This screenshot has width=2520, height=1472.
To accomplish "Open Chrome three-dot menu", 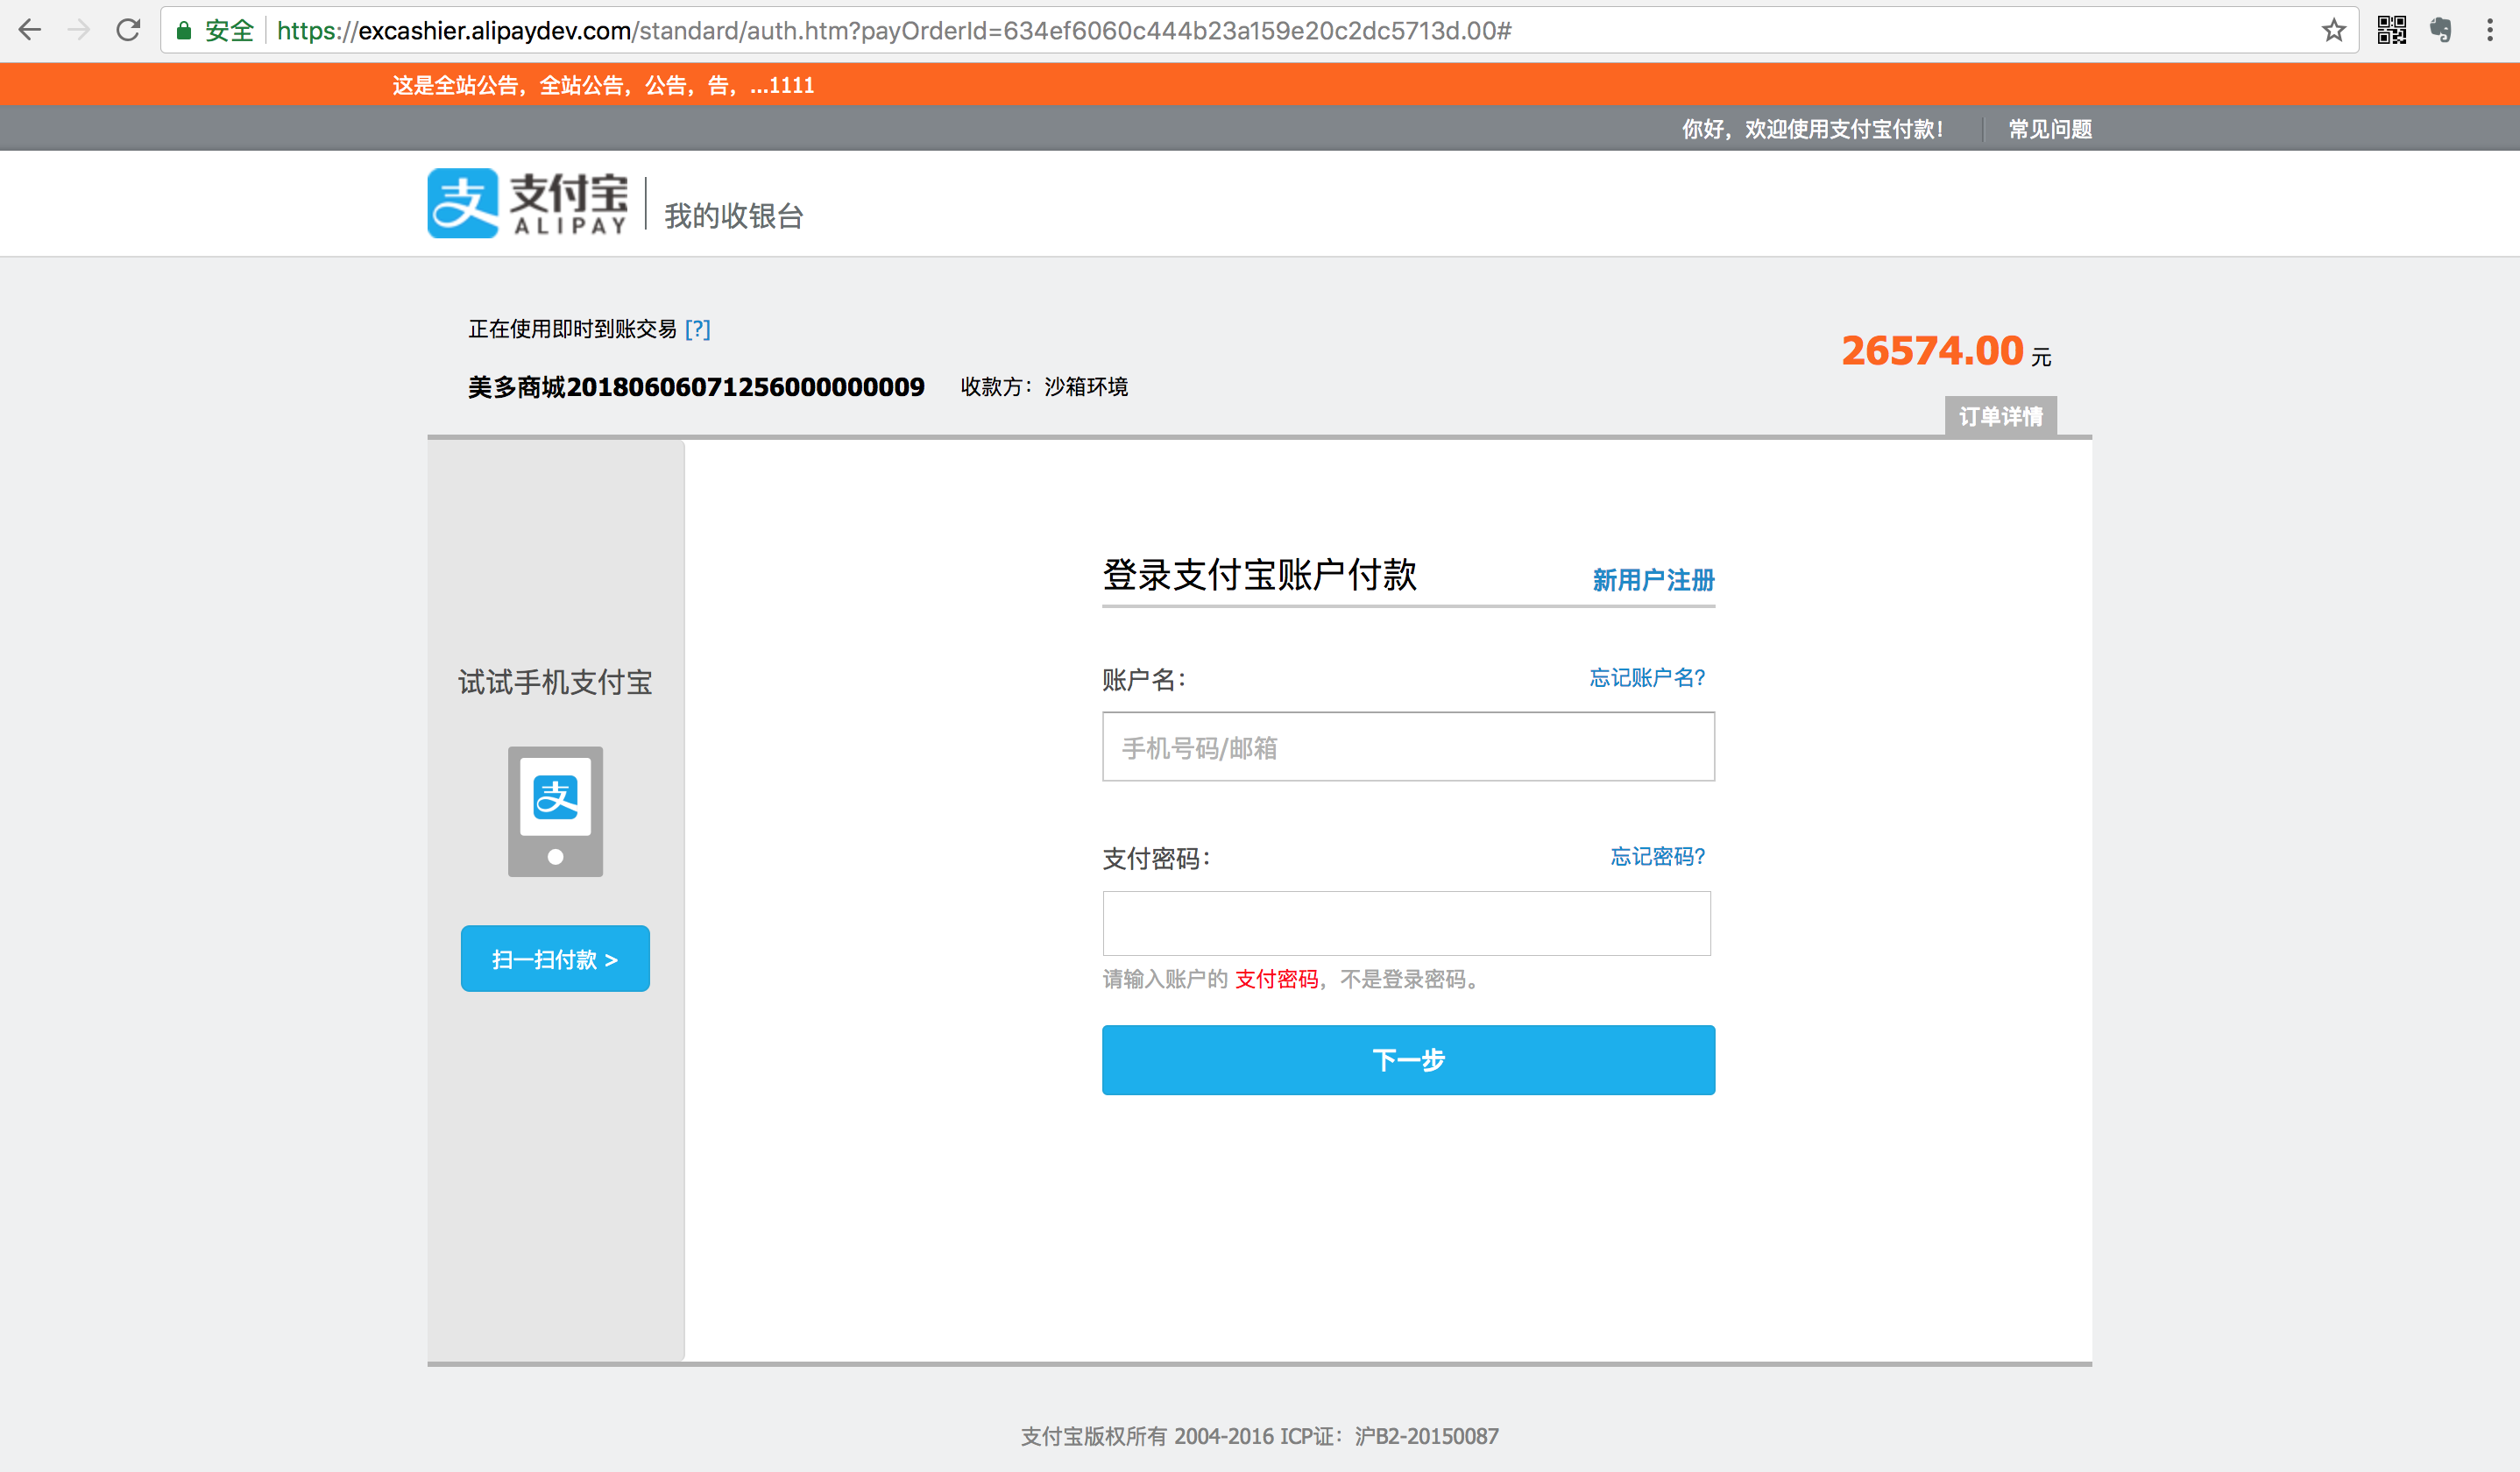I will tap(2490, 30).
